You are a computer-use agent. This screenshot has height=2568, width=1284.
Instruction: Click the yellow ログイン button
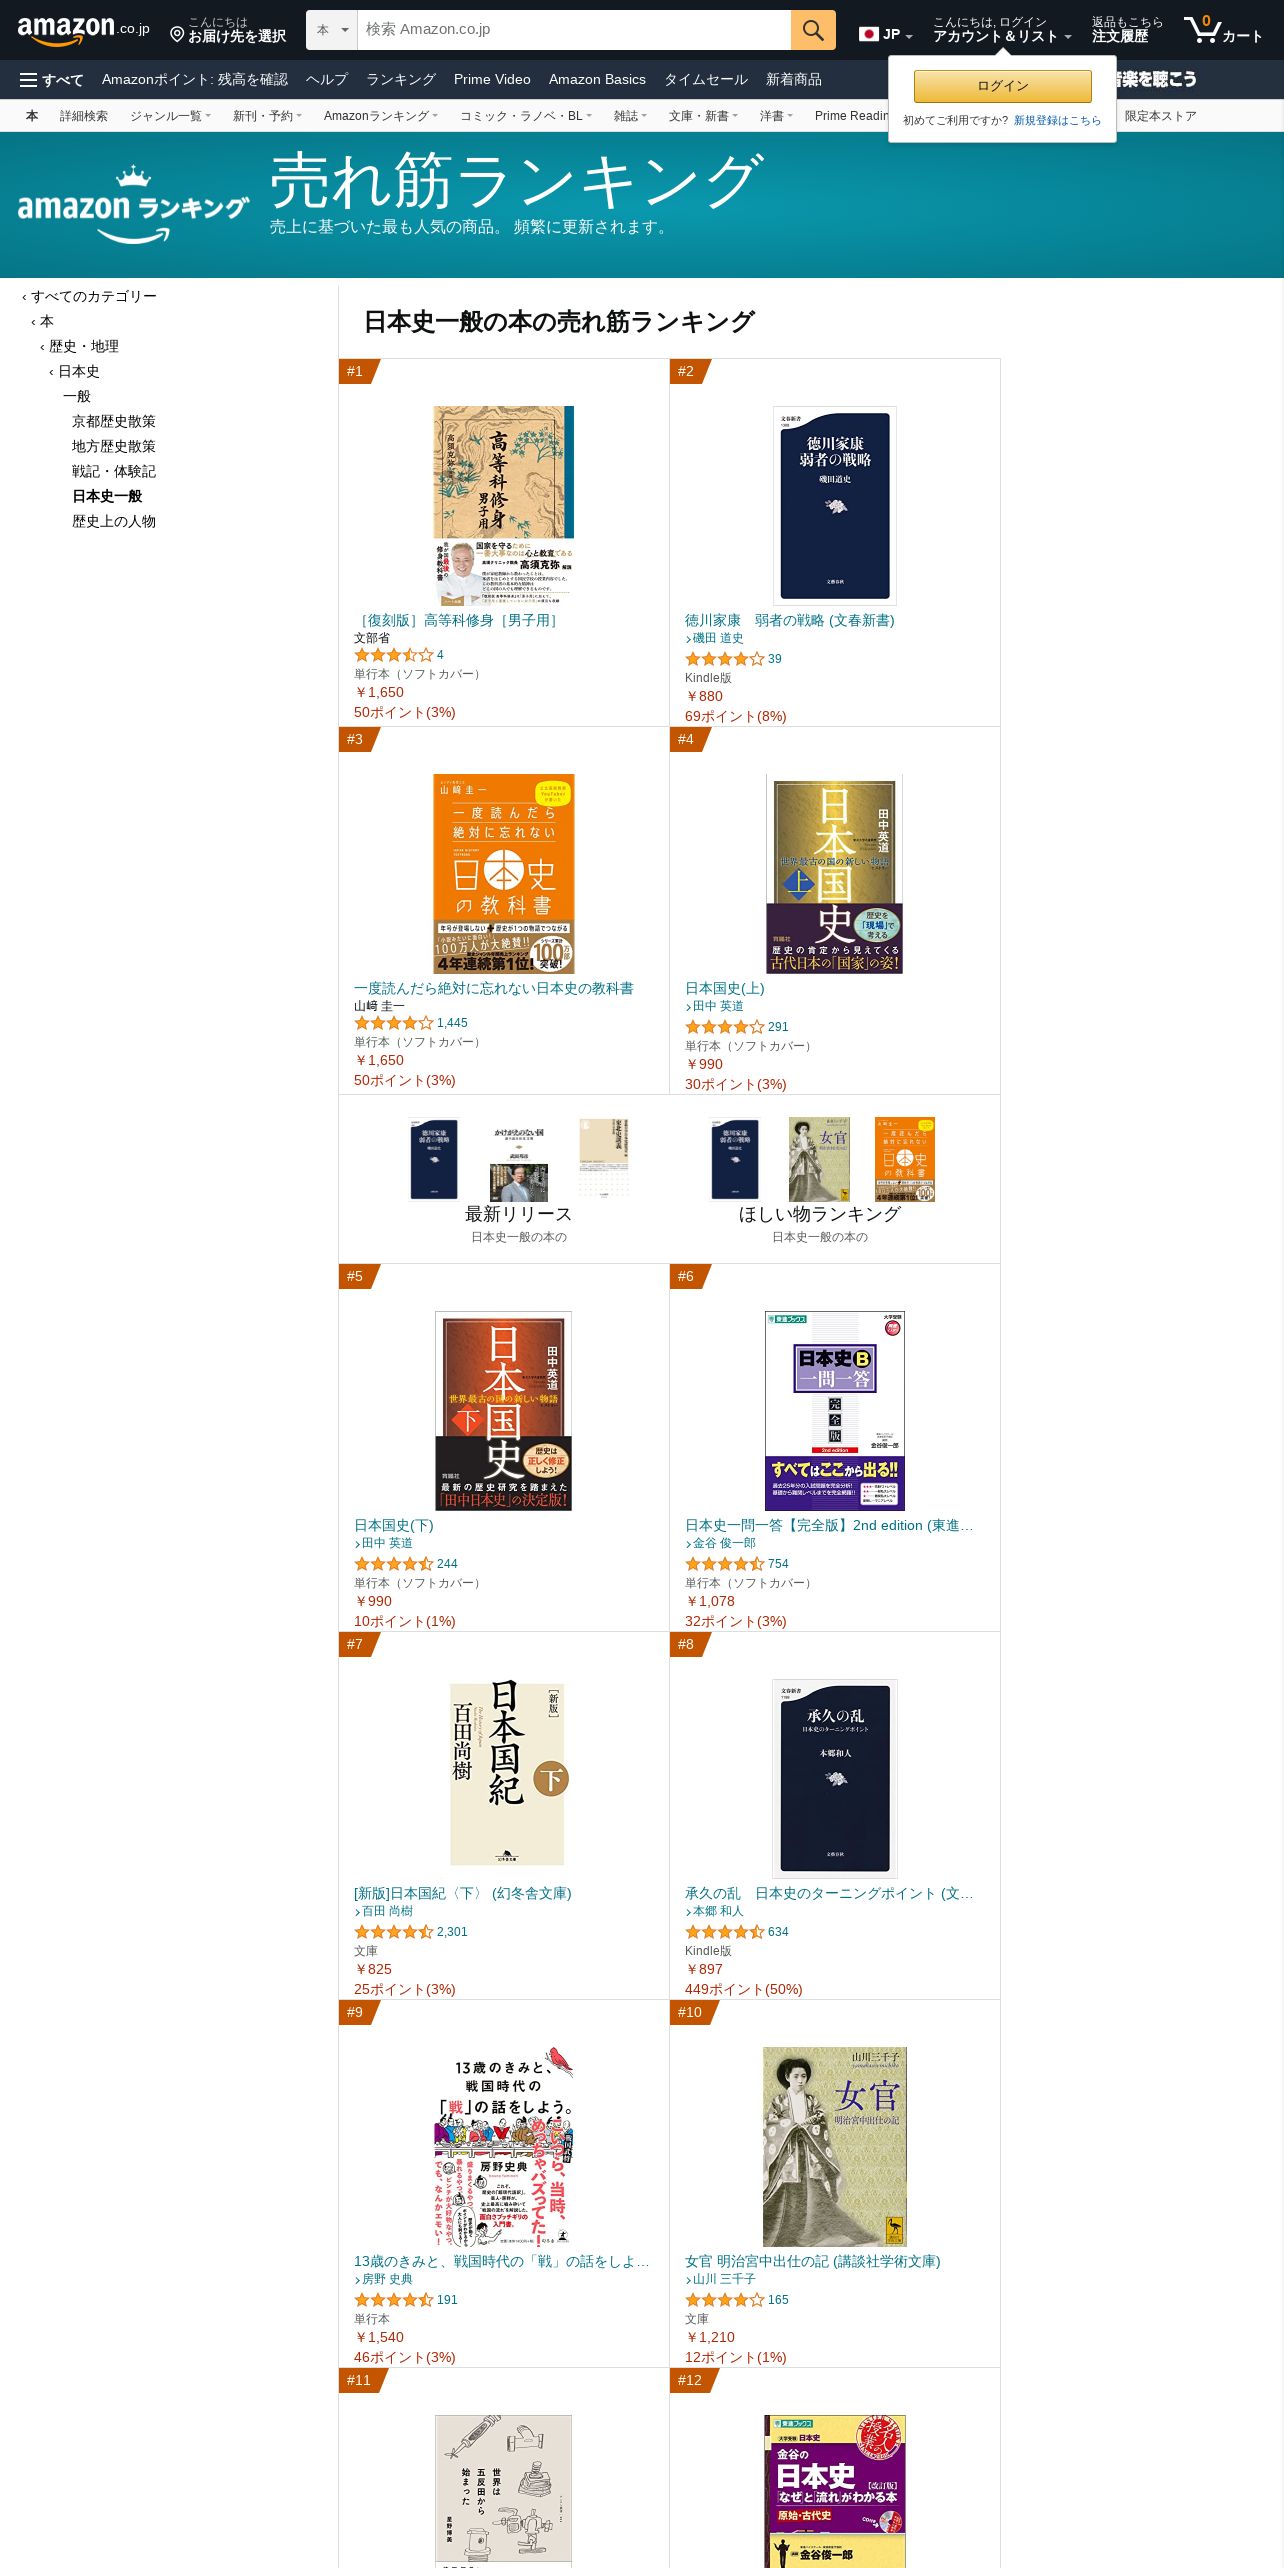1002,86
